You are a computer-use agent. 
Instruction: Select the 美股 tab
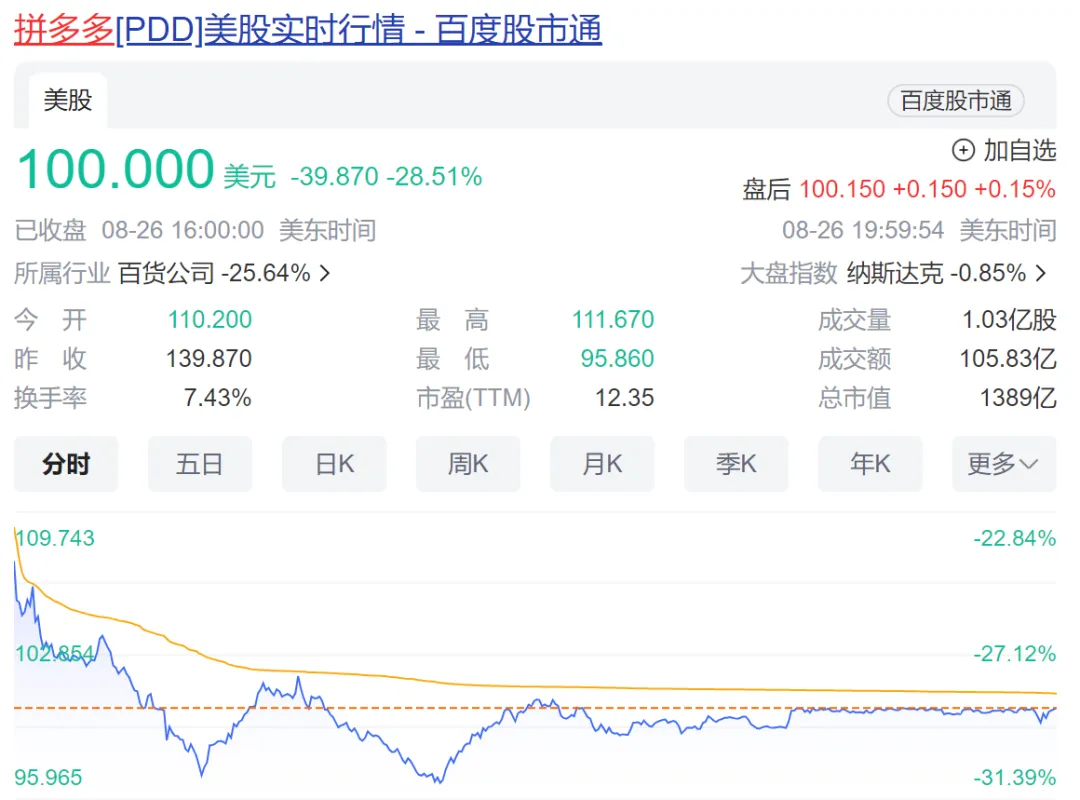coord(68,101)
